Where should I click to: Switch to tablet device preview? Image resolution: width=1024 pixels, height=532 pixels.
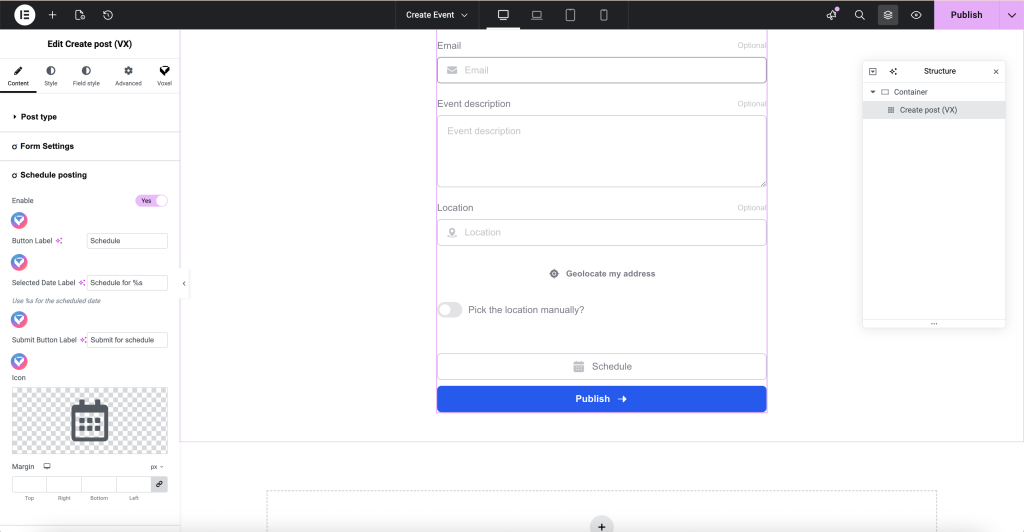pos(570,15)
